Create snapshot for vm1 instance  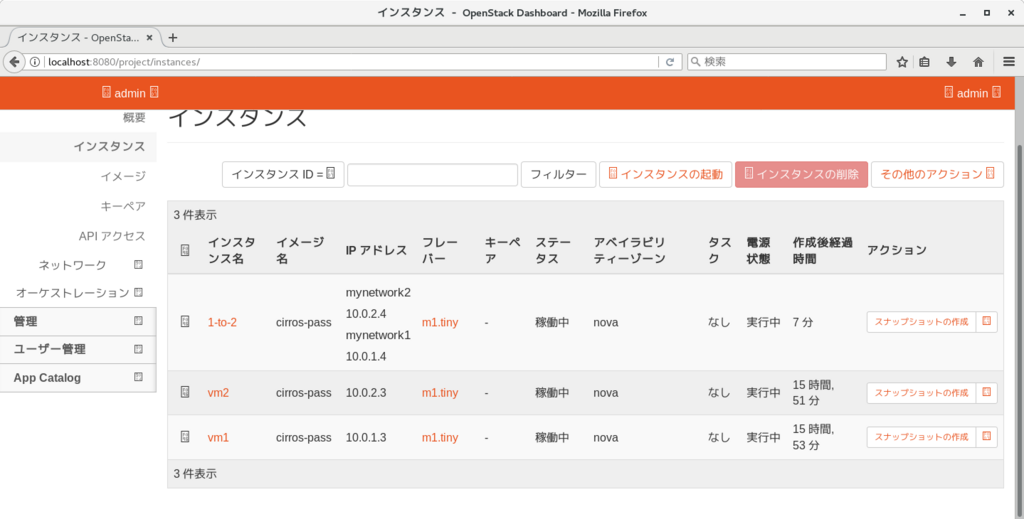point(921,437)
